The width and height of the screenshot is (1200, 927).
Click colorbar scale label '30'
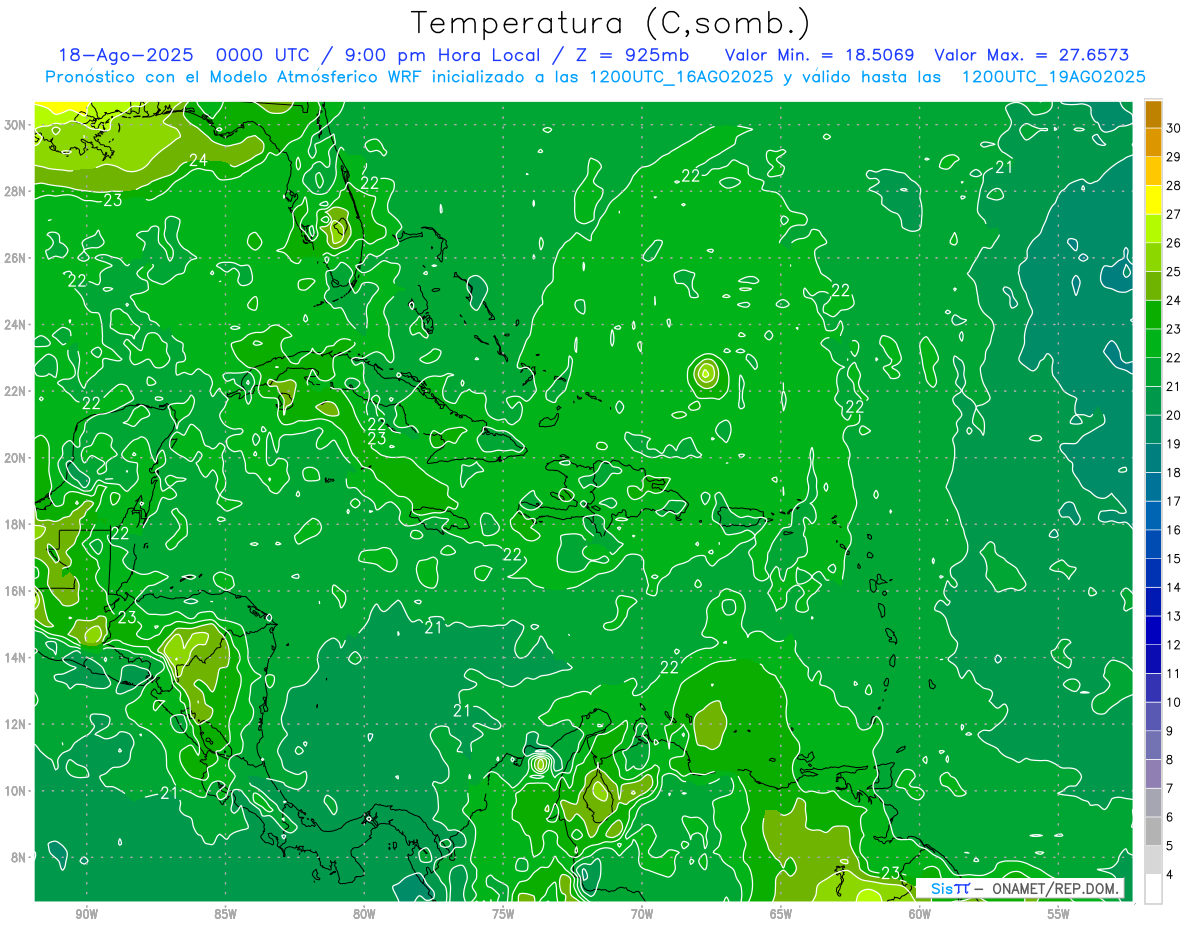coord(1173,128)
